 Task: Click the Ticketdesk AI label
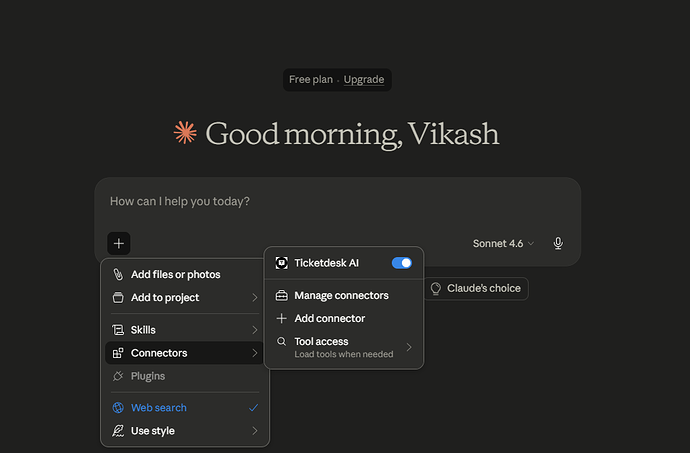[x=327, y=263]
